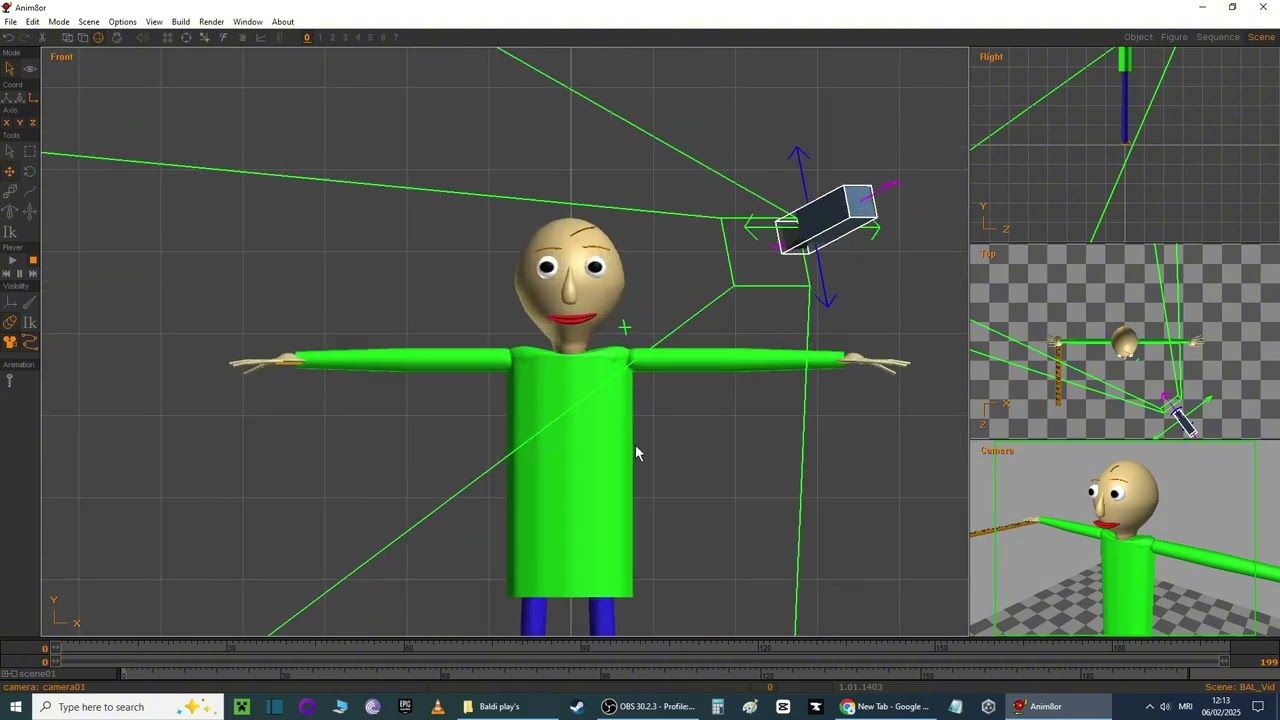The height and width of the screenshot is (720, 1280).
Task: Click the taskbar search box
Action: pos(128,707)
